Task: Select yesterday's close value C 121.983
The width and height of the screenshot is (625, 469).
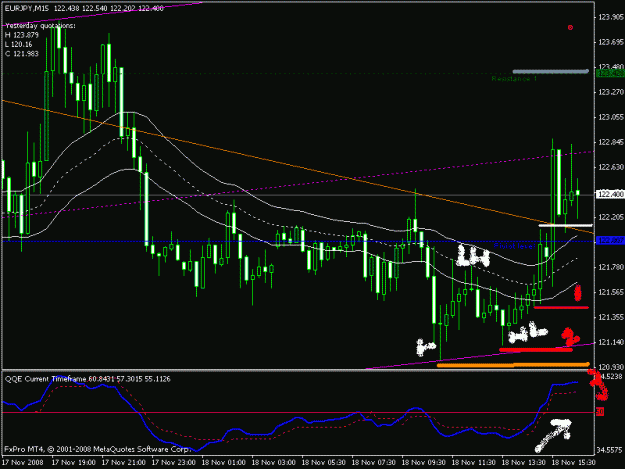Action: coord(22,53)
